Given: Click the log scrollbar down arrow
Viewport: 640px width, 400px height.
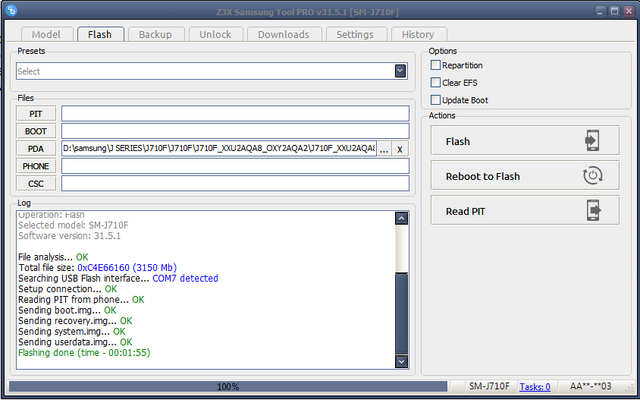Looking at the screenshot, I should pyautogui.click(x=402, y=361).
